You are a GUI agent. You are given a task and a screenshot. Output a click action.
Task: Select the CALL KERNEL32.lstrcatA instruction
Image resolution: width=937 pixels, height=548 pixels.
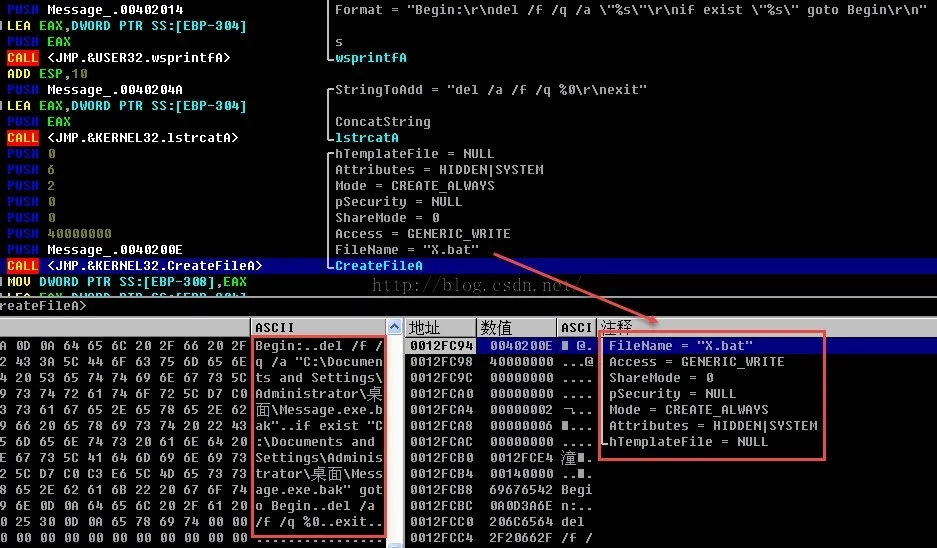[x=123, y=138]
